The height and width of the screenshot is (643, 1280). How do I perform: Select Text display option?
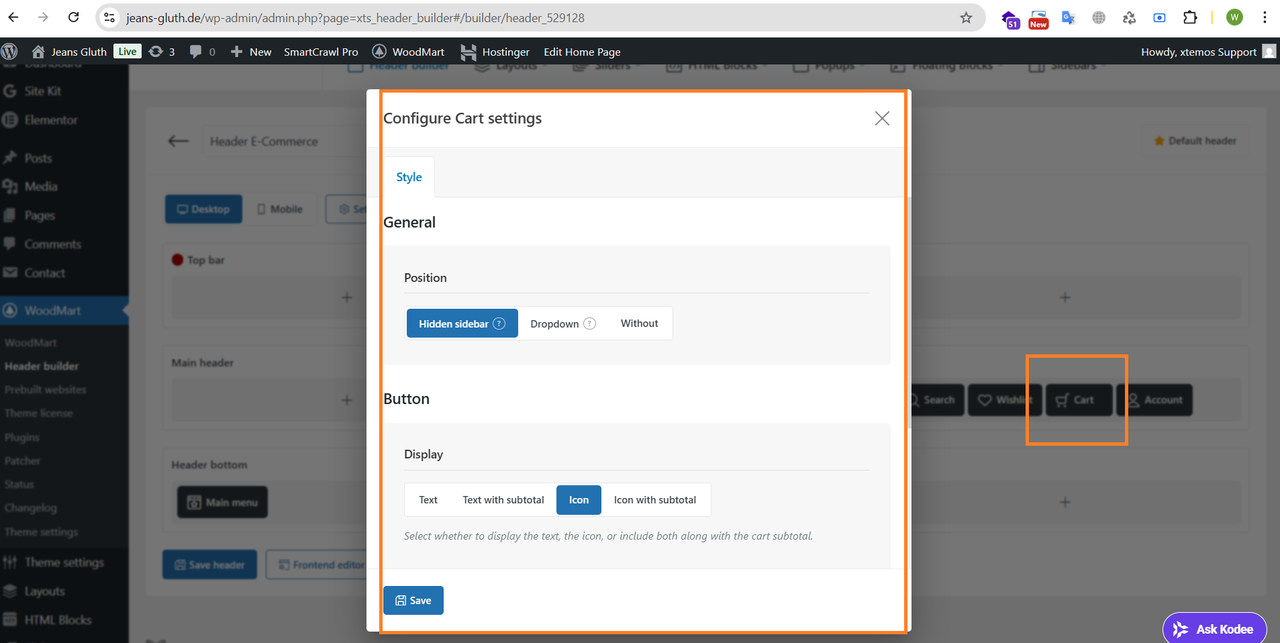(428, 500)
